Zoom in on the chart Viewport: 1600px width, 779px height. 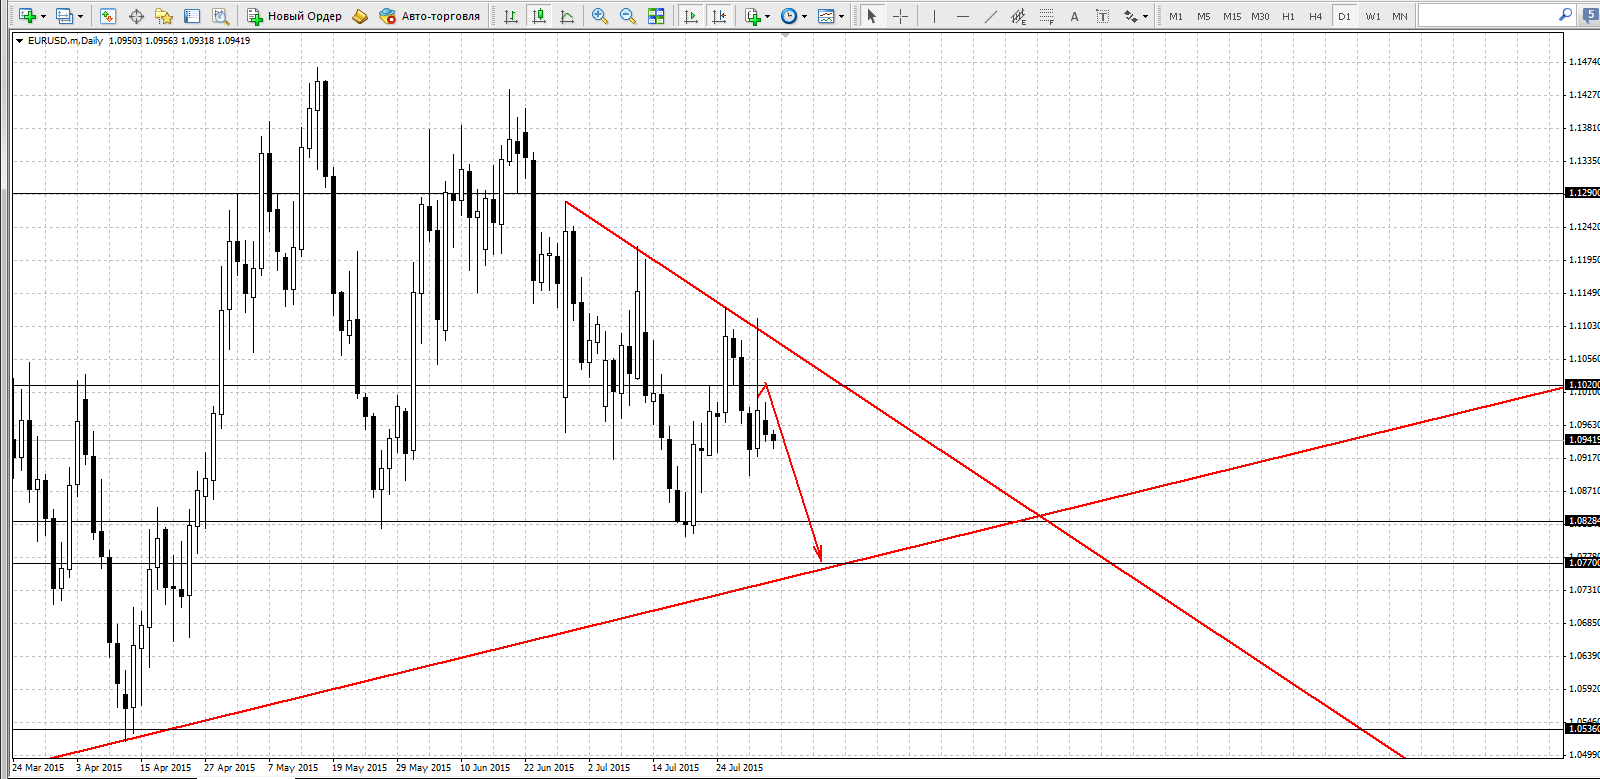tap(600, 16)
